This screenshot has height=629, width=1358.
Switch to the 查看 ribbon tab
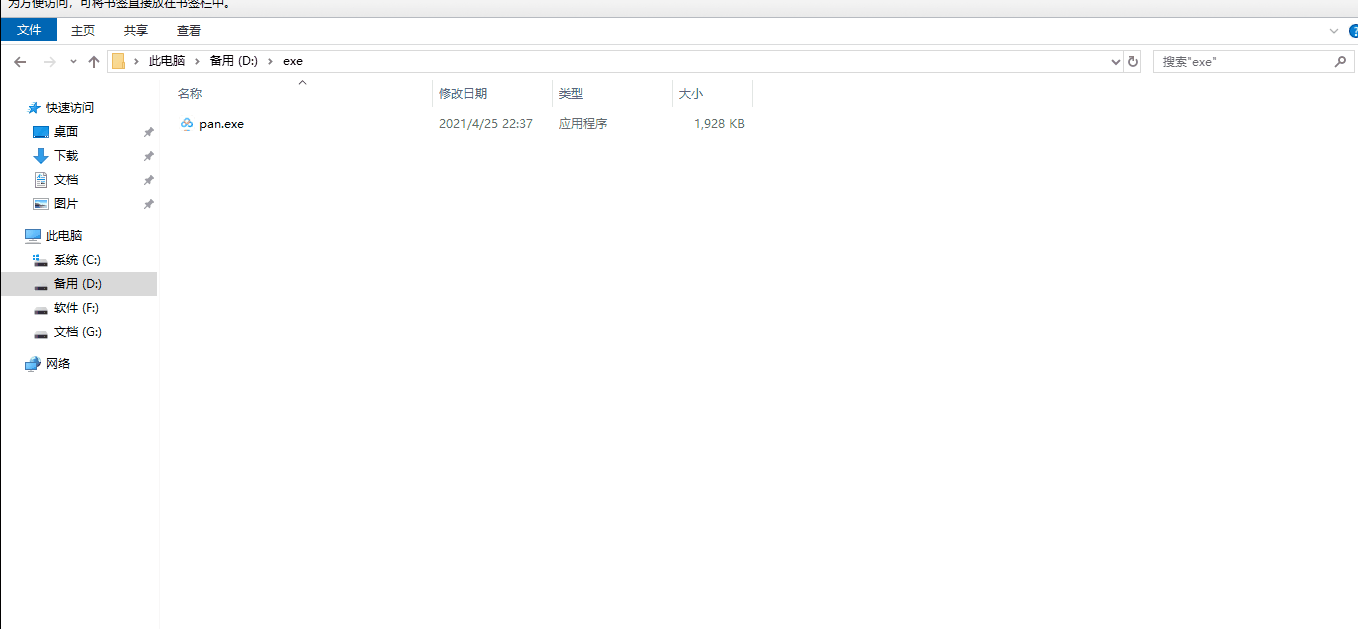tap(188, 31)
